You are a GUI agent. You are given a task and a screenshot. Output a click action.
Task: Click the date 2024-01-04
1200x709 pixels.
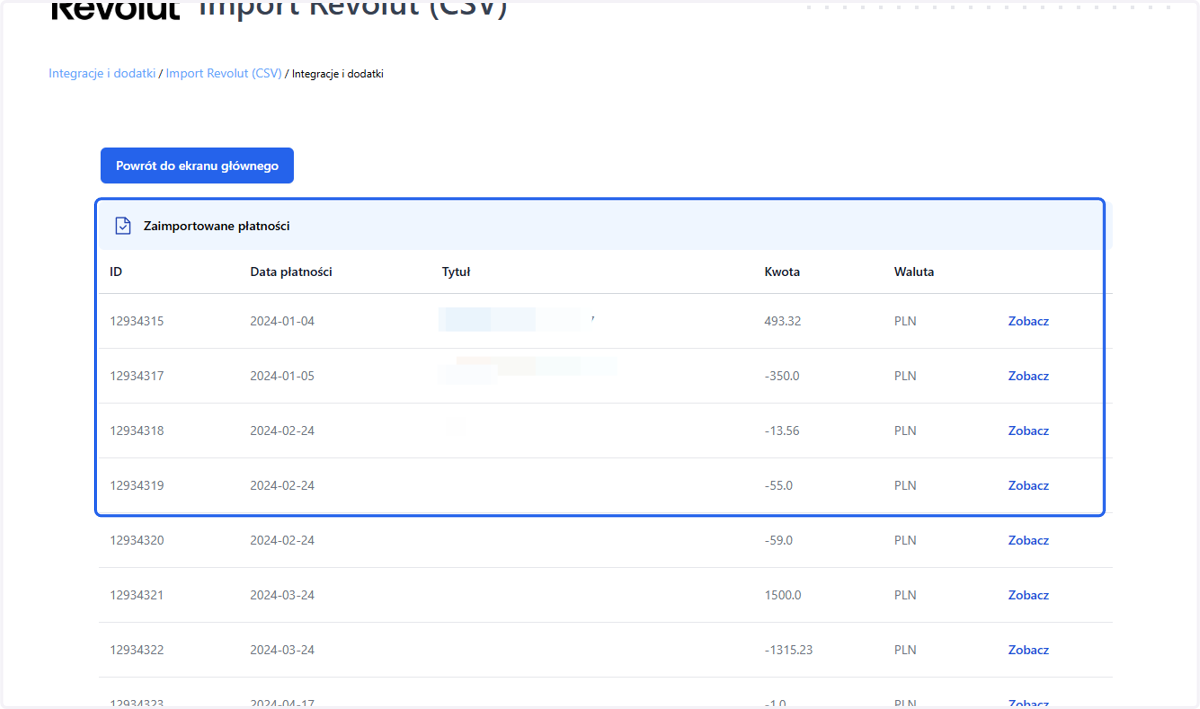pos(282,322)
